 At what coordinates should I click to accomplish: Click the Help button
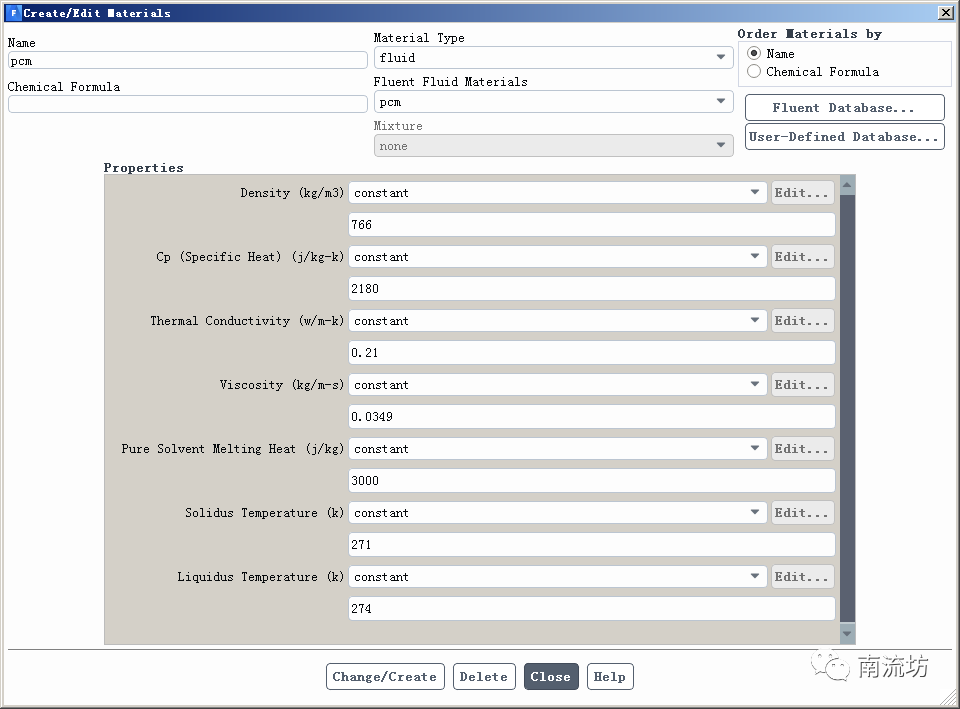(609, 677)
